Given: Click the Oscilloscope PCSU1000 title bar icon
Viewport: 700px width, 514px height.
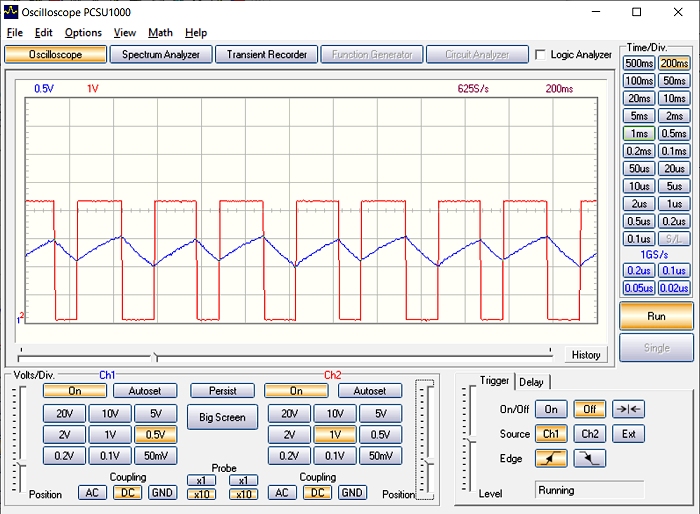Looking at the screenshot, I should click(10, 11).
